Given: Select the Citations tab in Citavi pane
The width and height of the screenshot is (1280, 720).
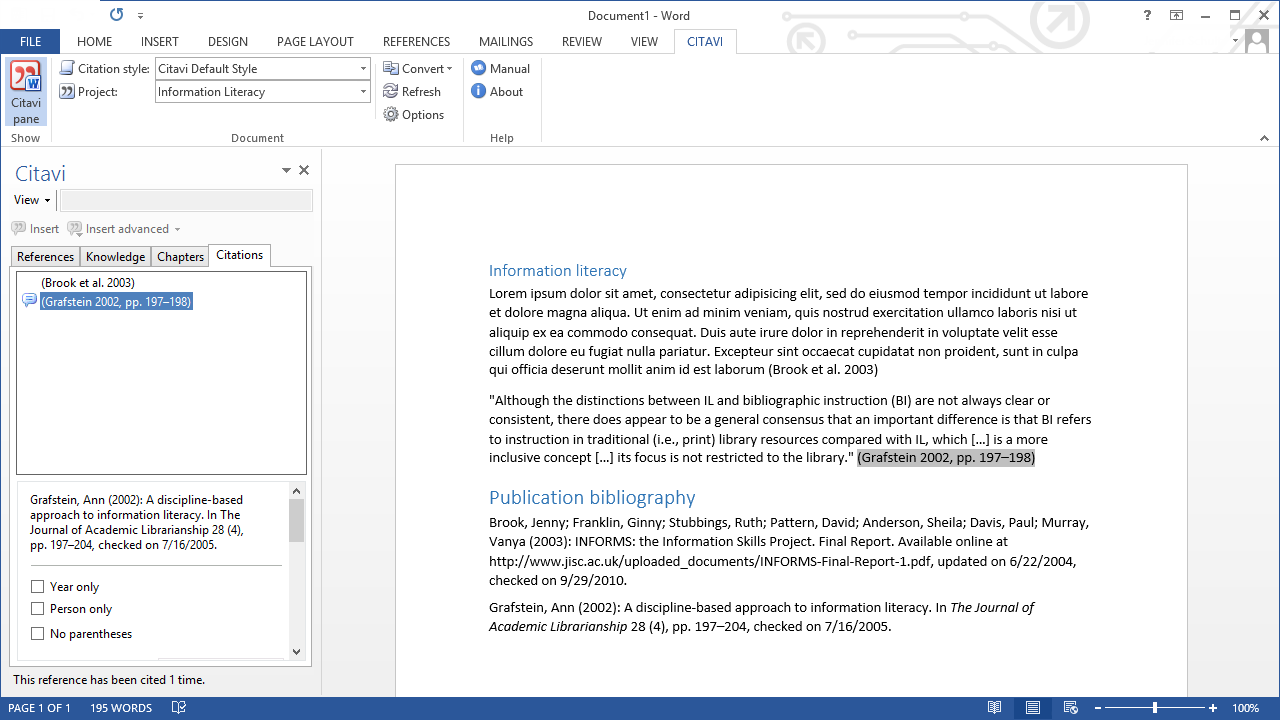Looking at the screenshot, I should click(x=240, y=255).
